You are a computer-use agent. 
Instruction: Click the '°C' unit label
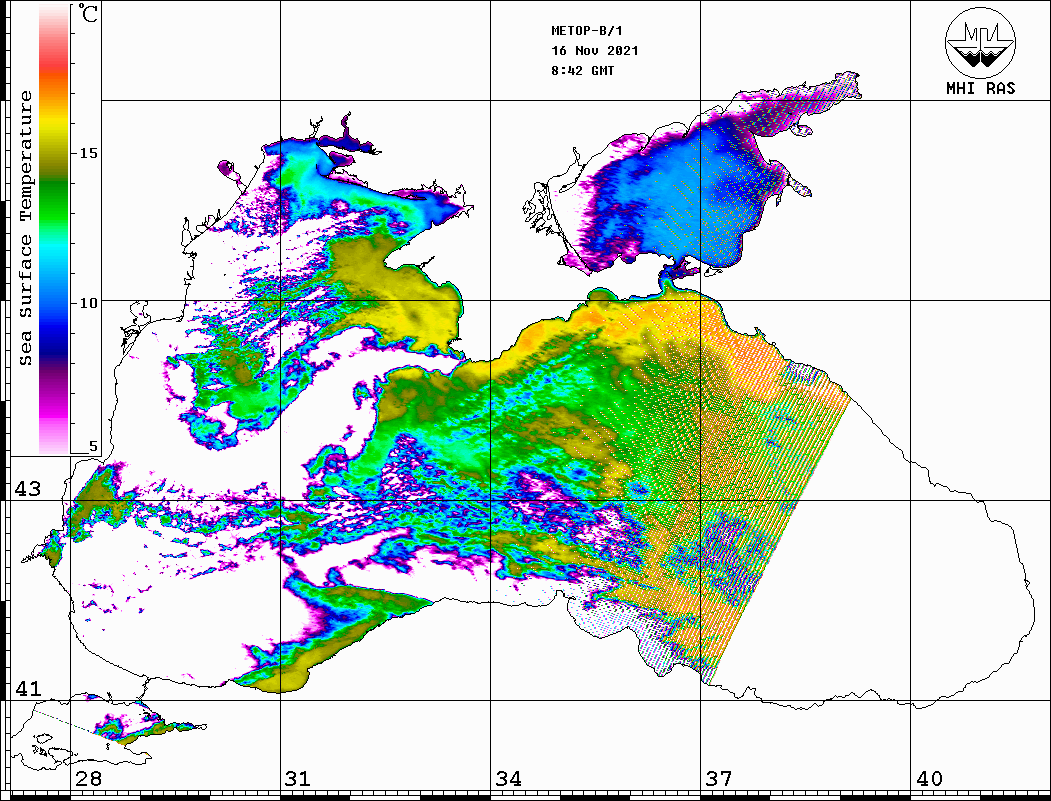coord(88,13)
